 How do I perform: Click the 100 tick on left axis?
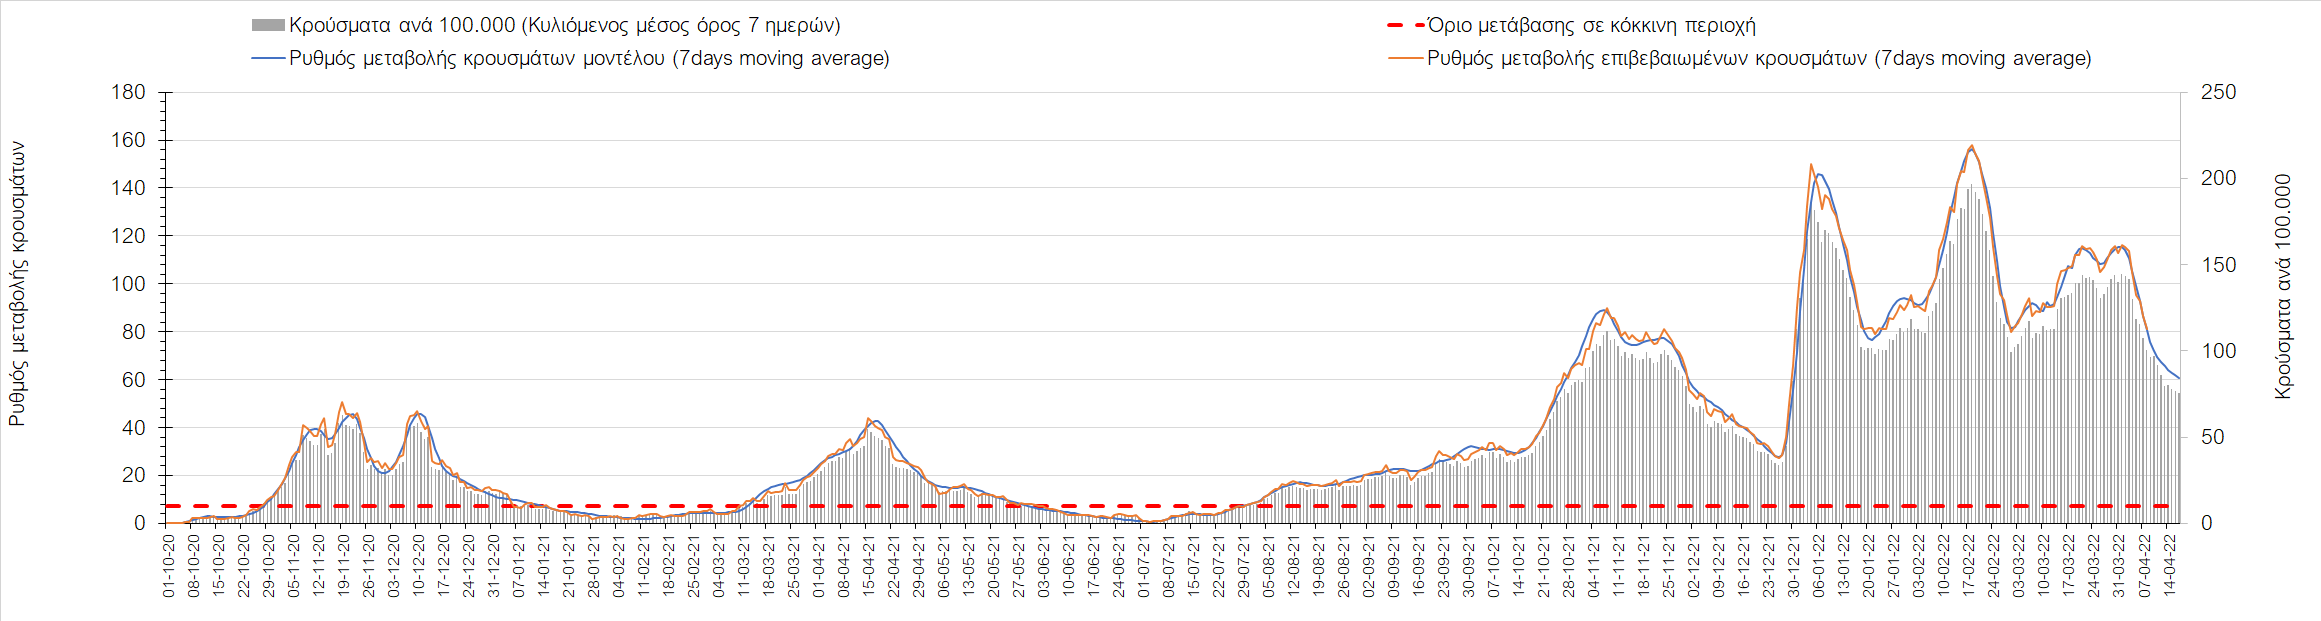(128, 284)
